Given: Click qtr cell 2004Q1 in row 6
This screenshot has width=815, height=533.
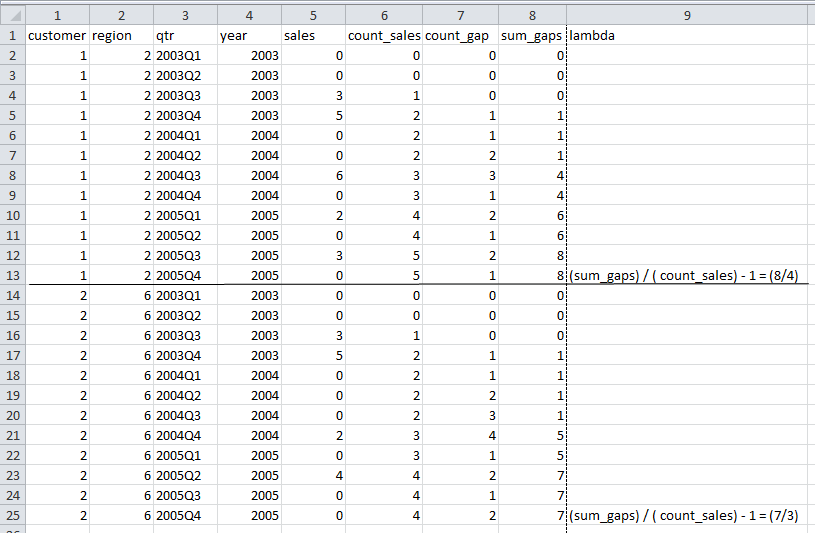Looking at the screenshot, I should tap(186, 136).
